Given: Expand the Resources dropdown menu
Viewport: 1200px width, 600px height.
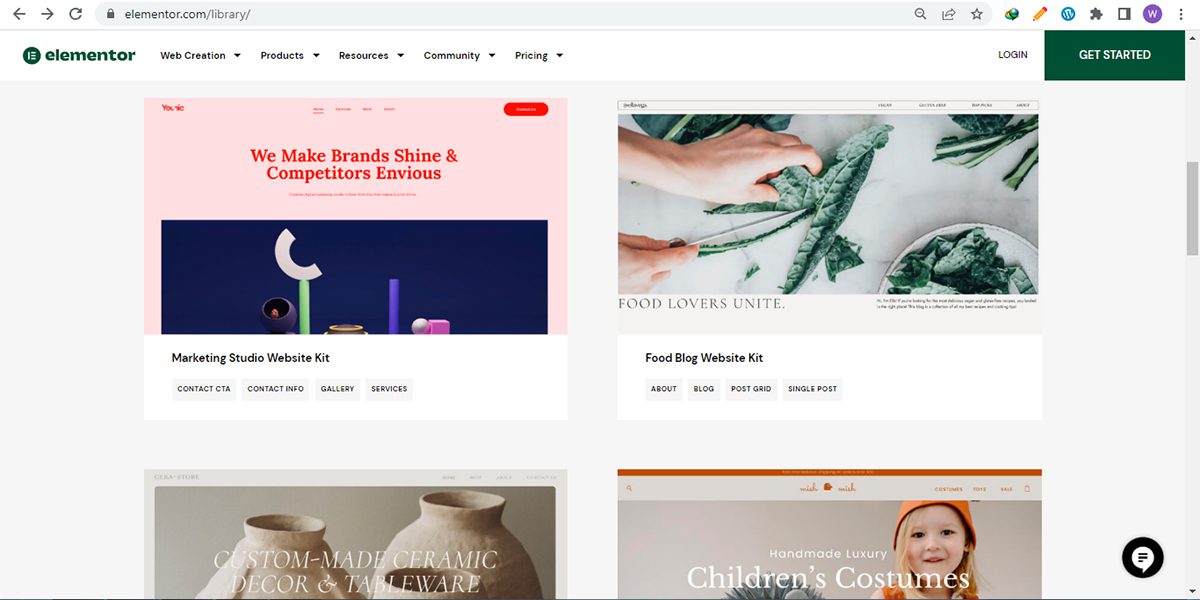Looking at the screenshot, I should coord(371,55).
